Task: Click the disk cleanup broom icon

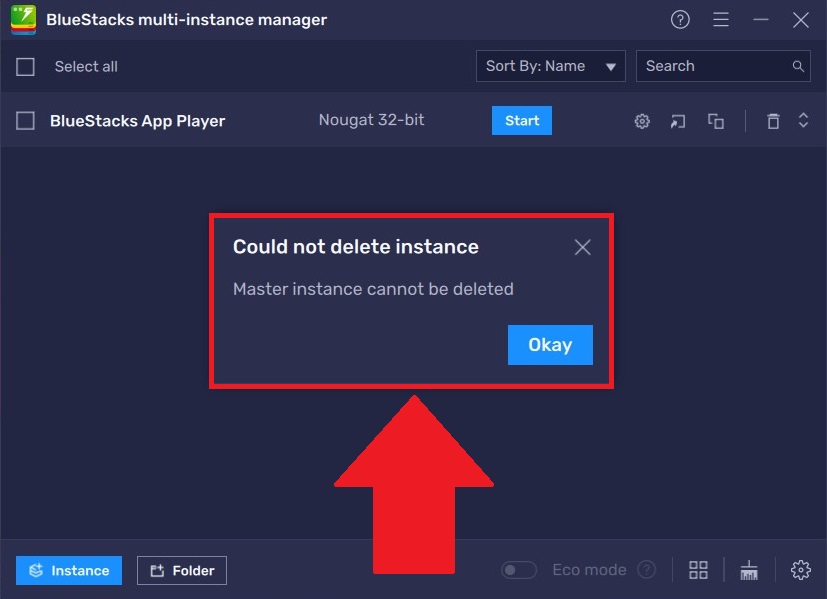Action: point(749,570)
